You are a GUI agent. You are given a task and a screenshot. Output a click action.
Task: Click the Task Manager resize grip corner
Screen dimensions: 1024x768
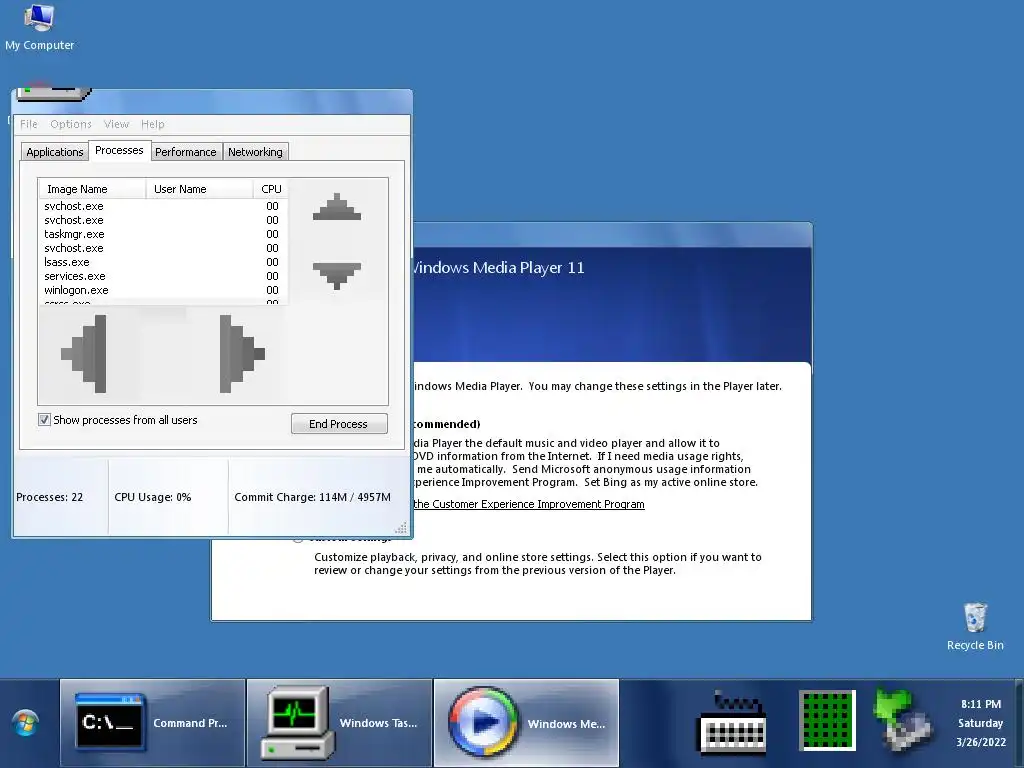(401, 528)
